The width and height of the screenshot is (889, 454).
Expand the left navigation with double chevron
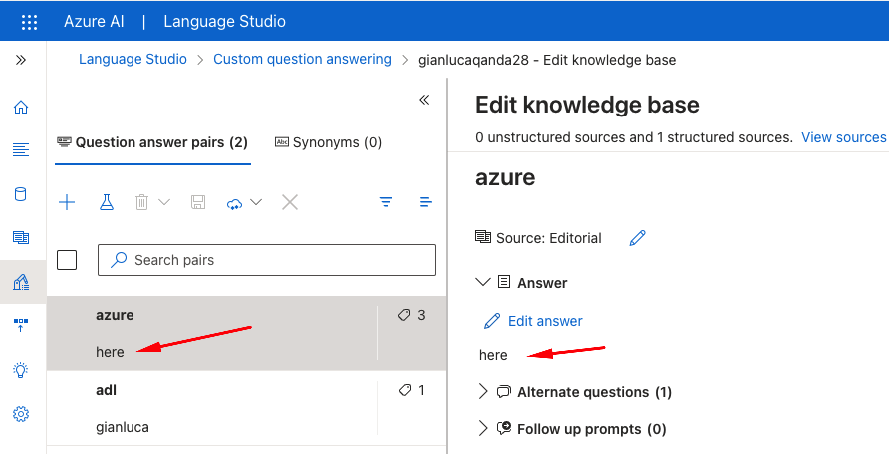(x=21, y=60)
